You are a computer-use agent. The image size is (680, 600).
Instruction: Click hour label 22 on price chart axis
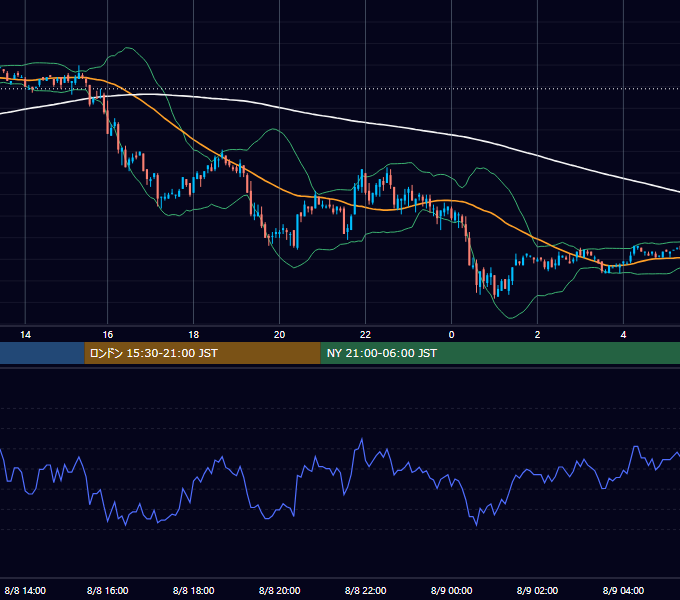pyautogui.click(x=365, y=335)
